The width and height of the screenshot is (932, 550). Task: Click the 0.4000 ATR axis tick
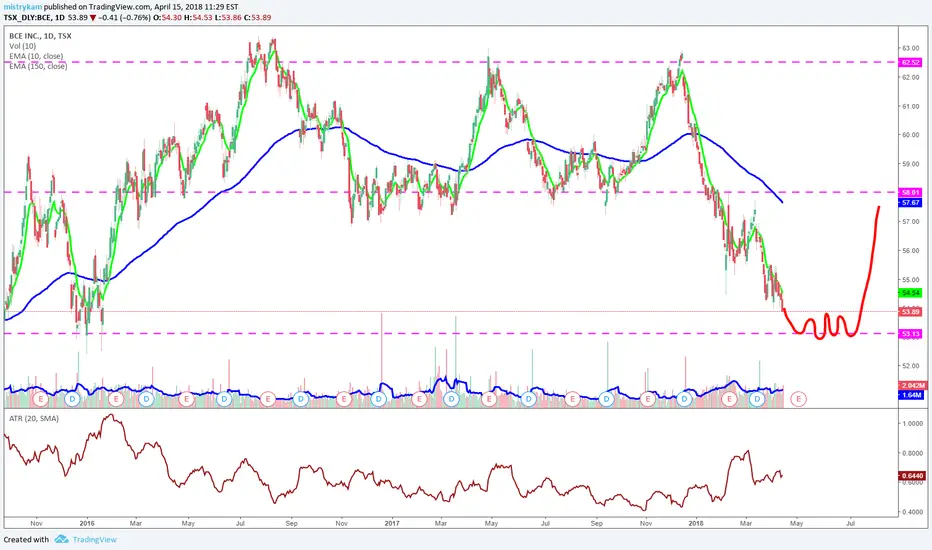coord(912,511)
